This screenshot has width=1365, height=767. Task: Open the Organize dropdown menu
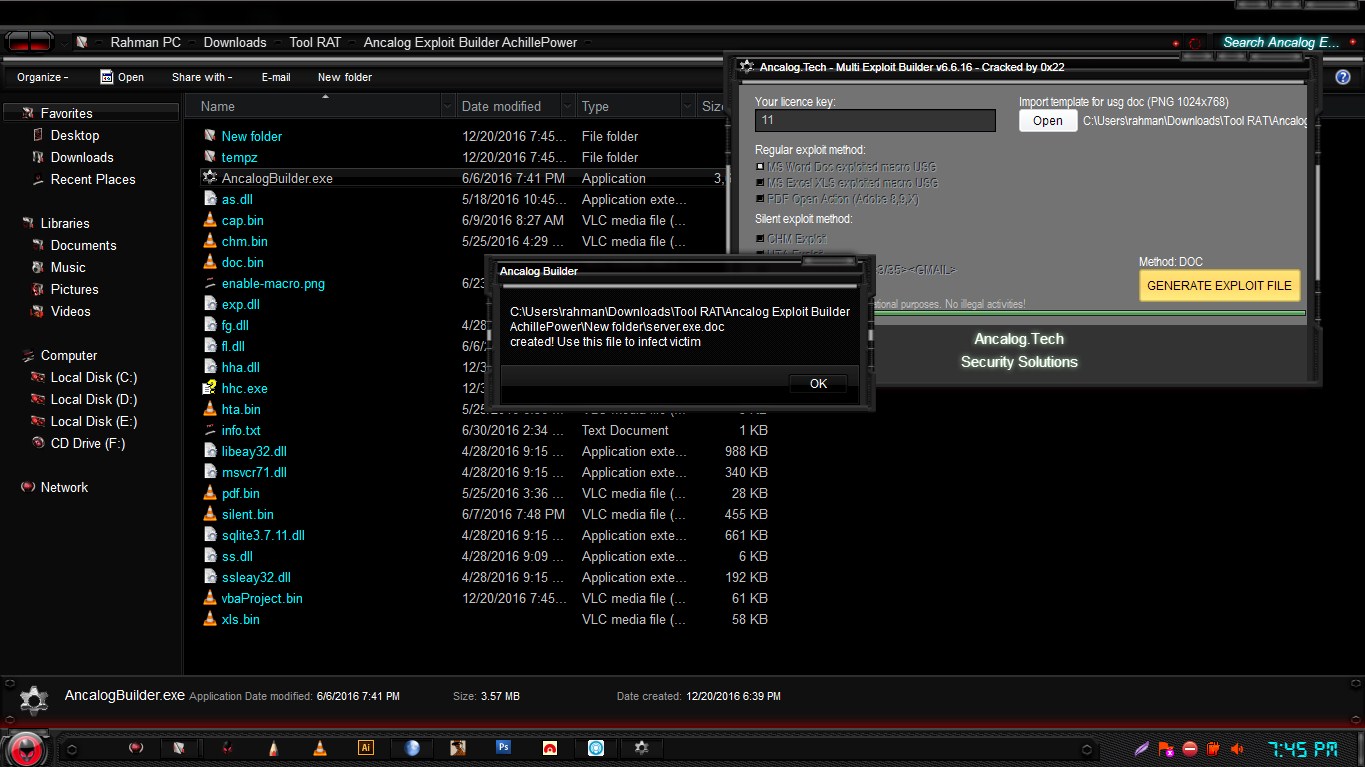click(x=42, y=77)
